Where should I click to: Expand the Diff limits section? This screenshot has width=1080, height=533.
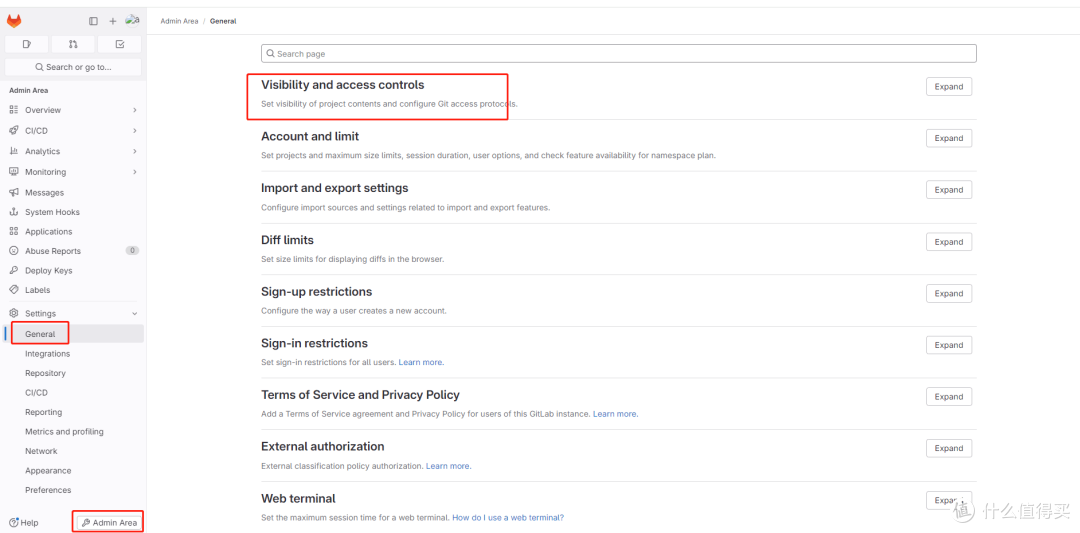pyautogui.click(x=948, y=242)
